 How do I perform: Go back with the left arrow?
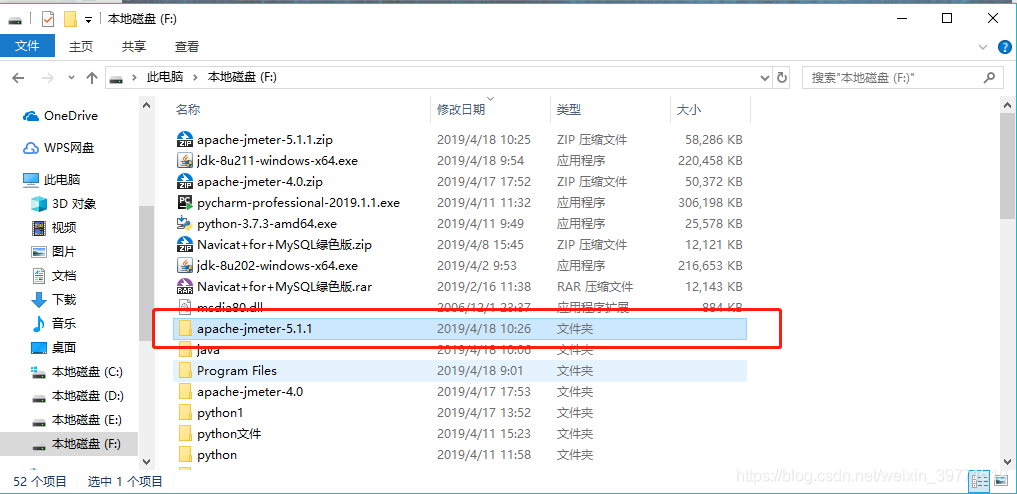[x=18, y=78]
